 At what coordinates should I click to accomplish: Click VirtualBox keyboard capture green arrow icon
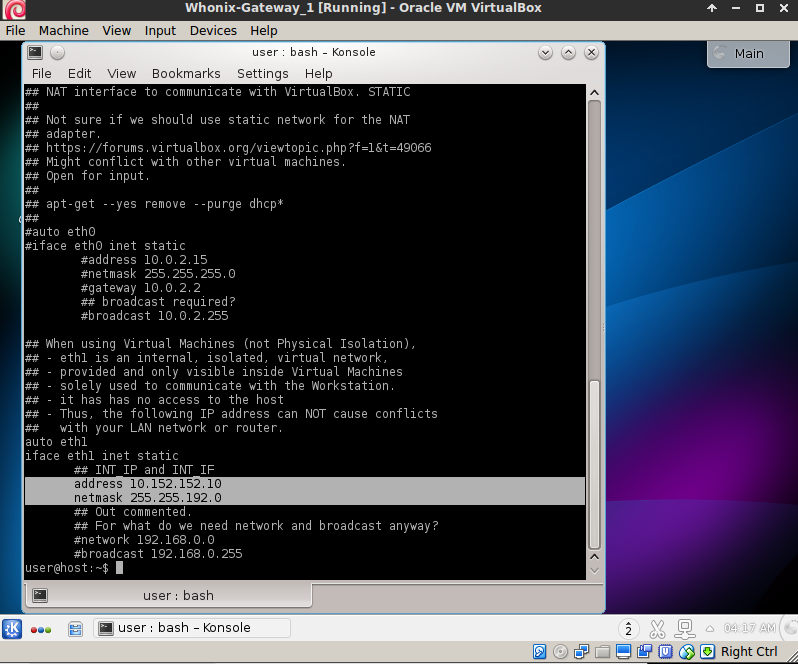point(707,651)
